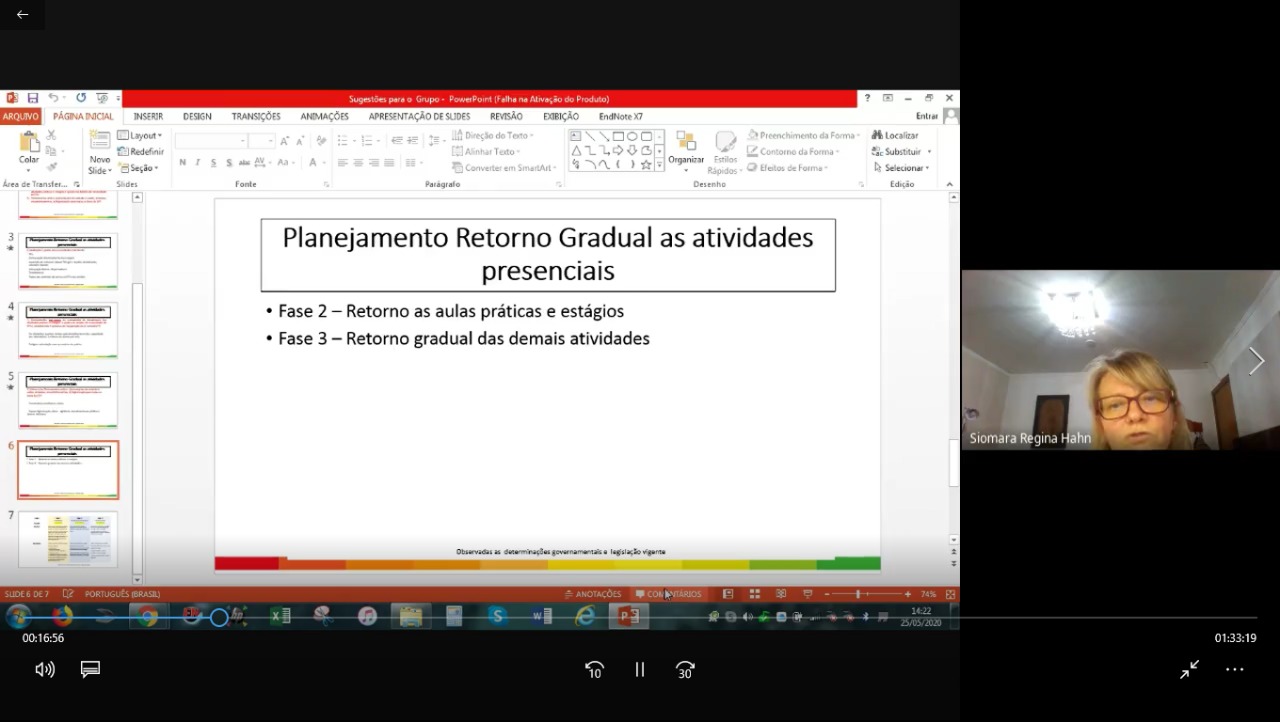Screen dimensions: 1280x722
Task: Click Localizar find button
Action: pyautogui.click(x=895, y=135)
